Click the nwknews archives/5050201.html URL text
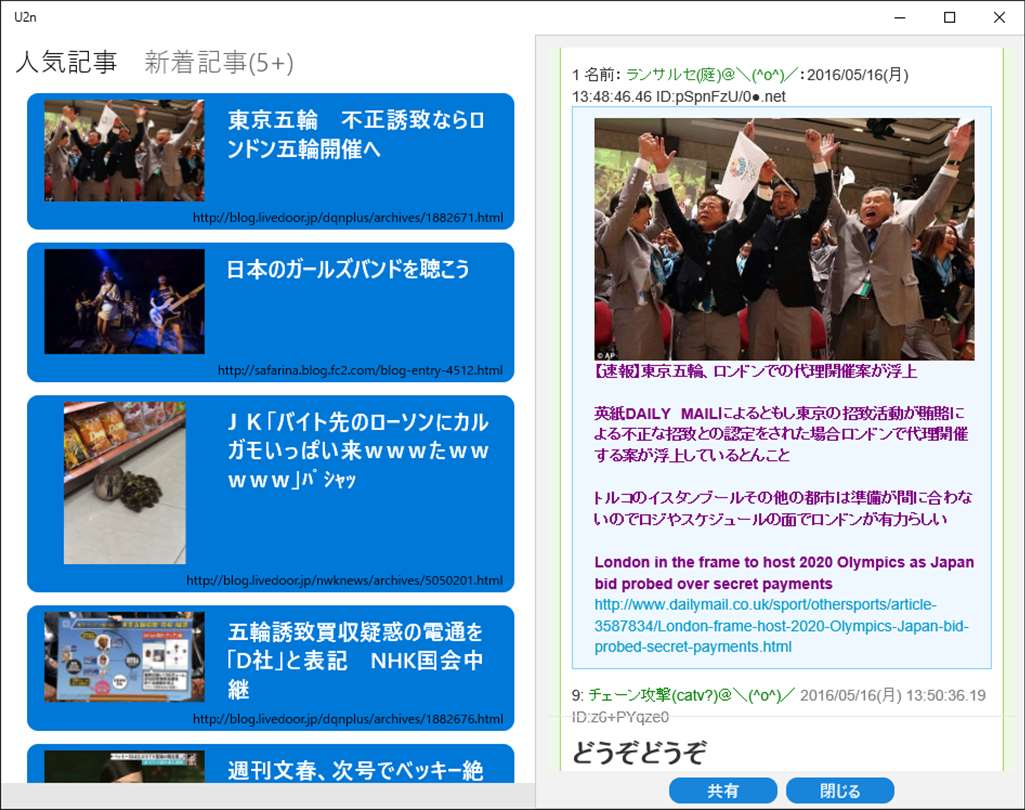The width and height of the screenshot is (1025, 810). point(344,581)
